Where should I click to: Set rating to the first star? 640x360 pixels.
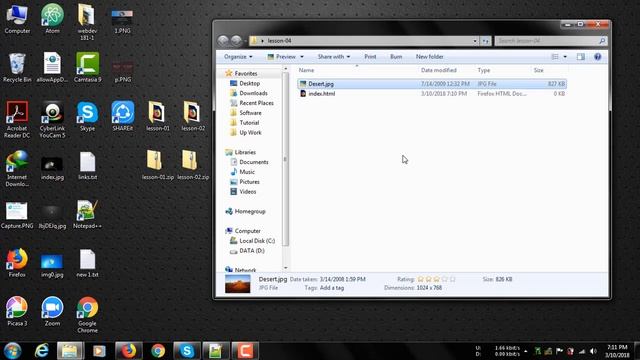click(x=420, y=279)
